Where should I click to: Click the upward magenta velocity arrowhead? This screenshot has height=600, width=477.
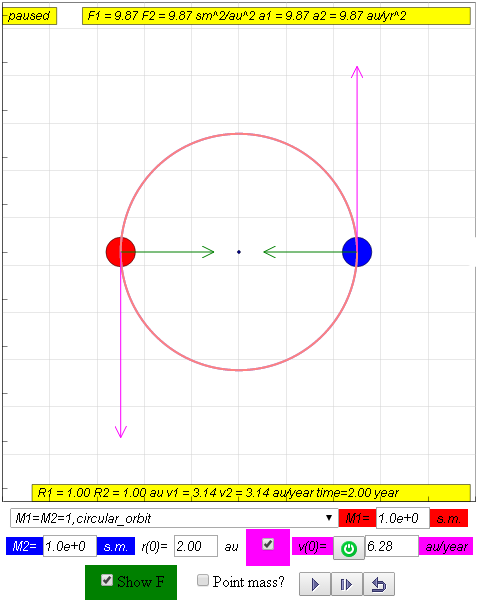click(x=357, y=72)
